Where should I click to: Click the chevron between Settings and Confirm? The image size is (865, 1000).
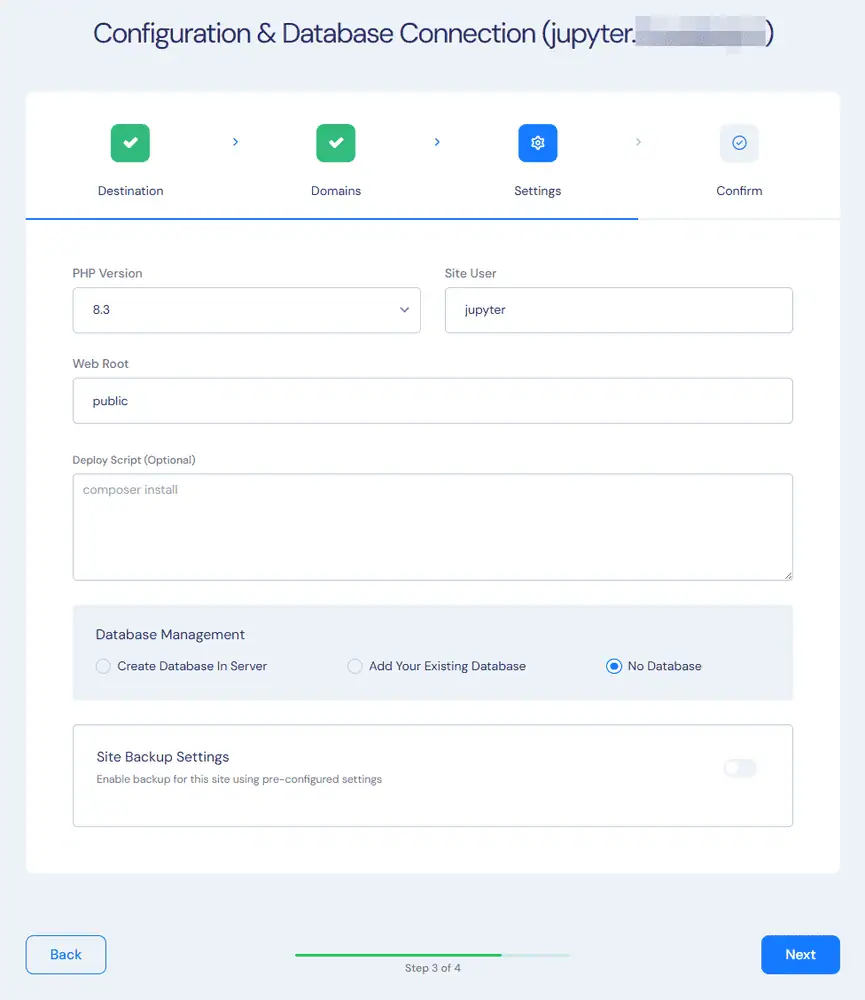click(638, 142)
